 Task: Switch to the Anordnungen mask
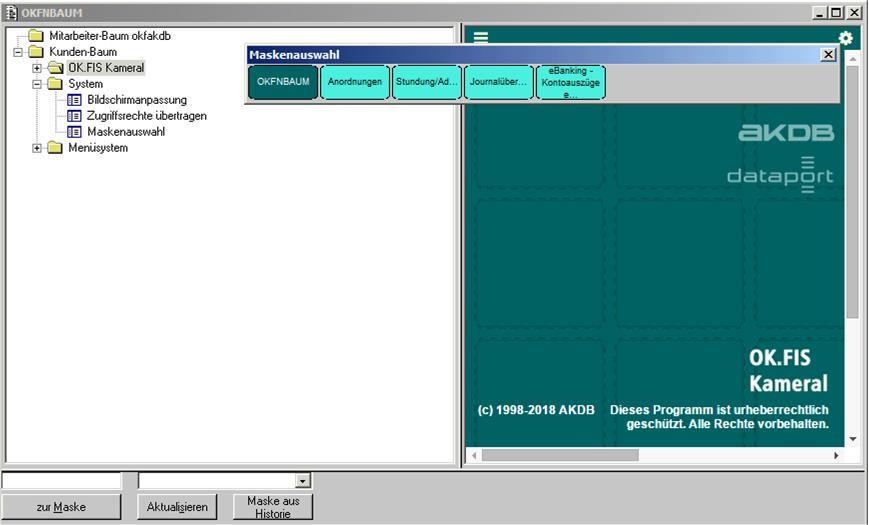tap(355, 82)
